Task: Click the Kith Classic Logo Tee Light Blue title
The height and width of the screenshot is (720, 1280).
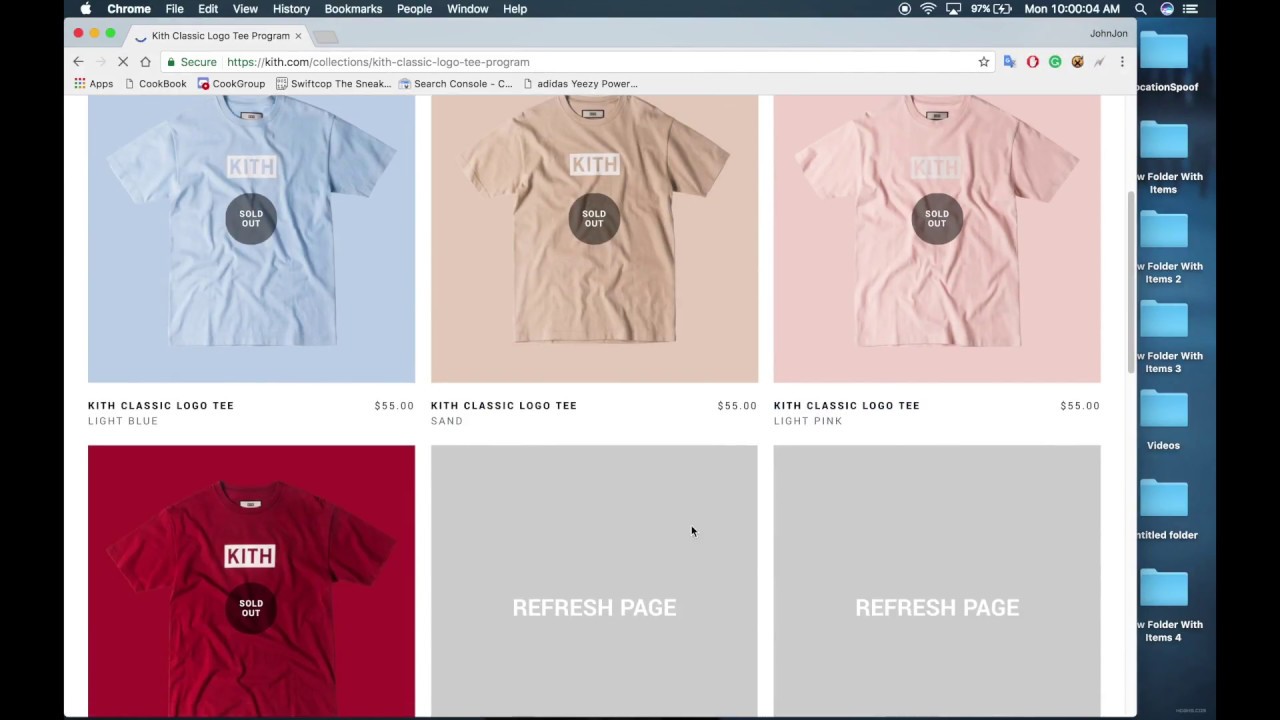Action: pos(161,406)
